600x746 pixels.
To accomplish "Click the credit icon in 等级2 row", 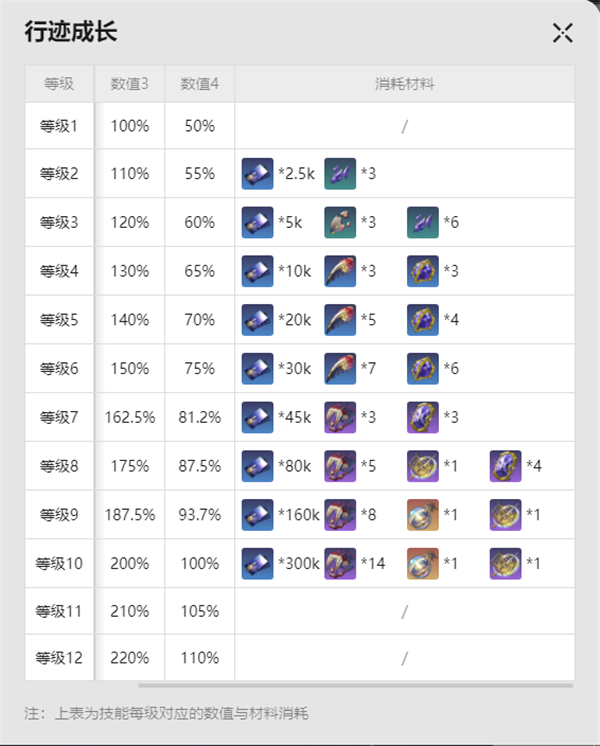I will pyautogui.click(x=258, y=174).
